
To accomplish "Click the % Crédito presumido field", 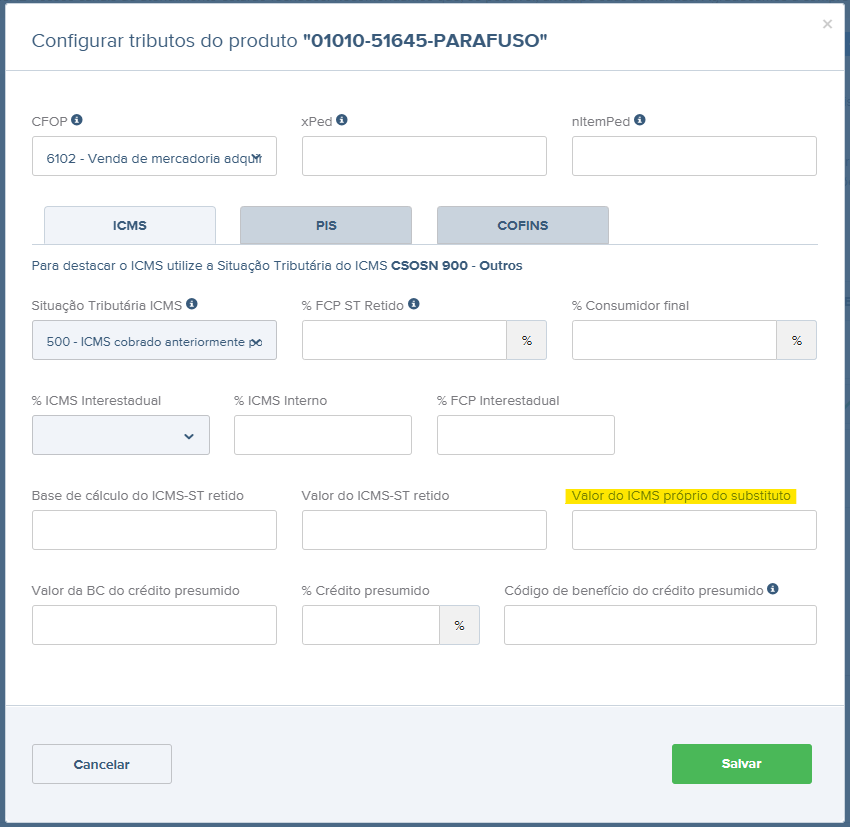I will [x=371, y=625].
